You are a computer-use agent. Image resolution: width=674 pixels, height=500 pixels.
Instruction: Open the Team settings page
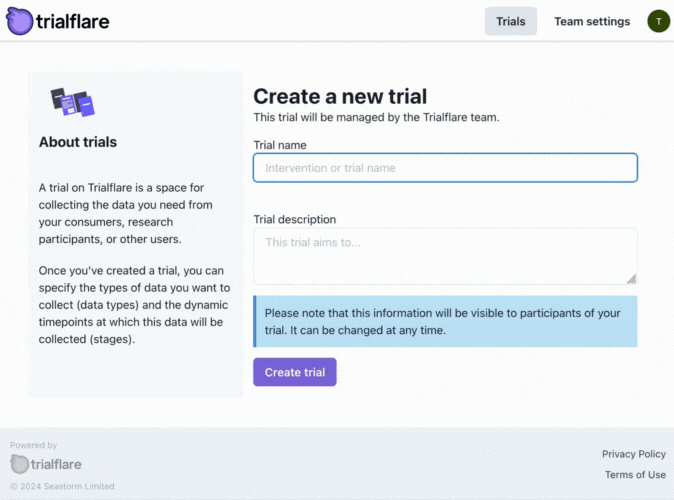coord(592,21)
